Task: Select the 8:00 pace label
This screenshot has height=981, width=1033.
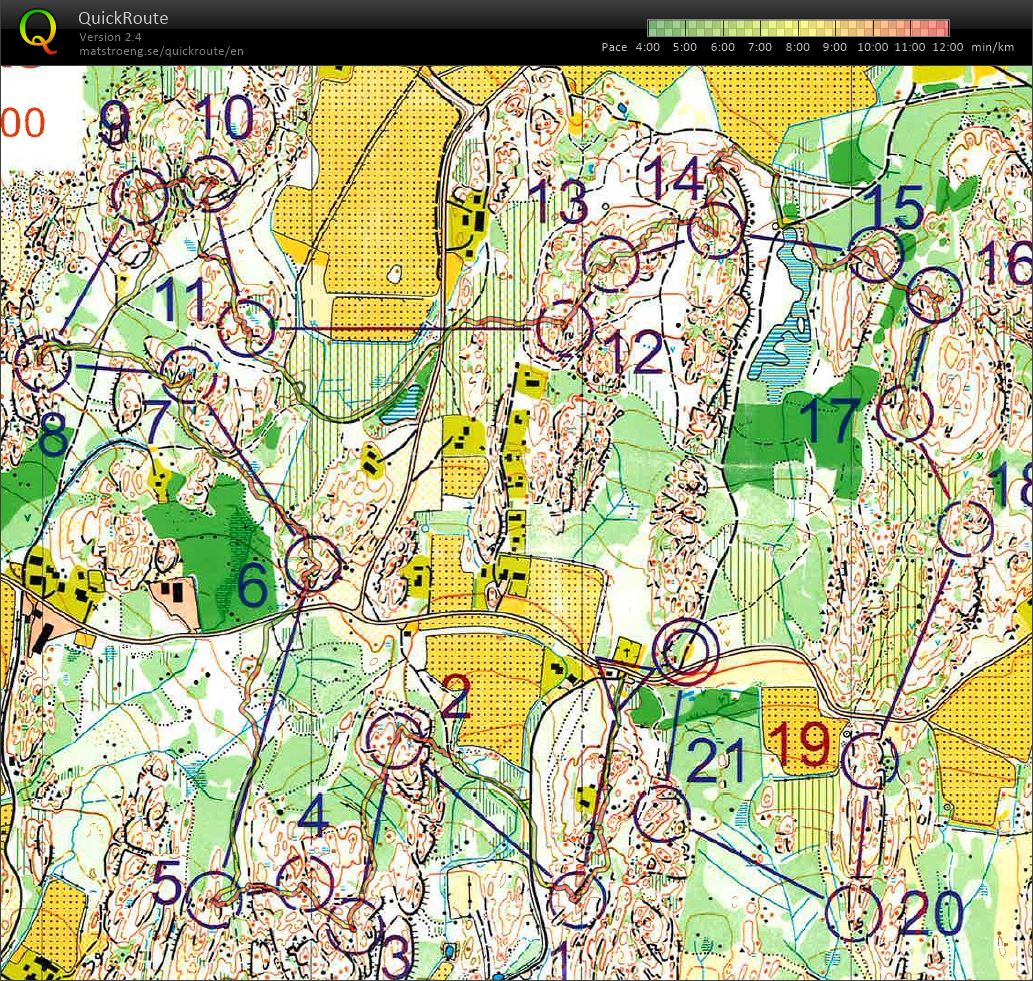Action: 798,47
